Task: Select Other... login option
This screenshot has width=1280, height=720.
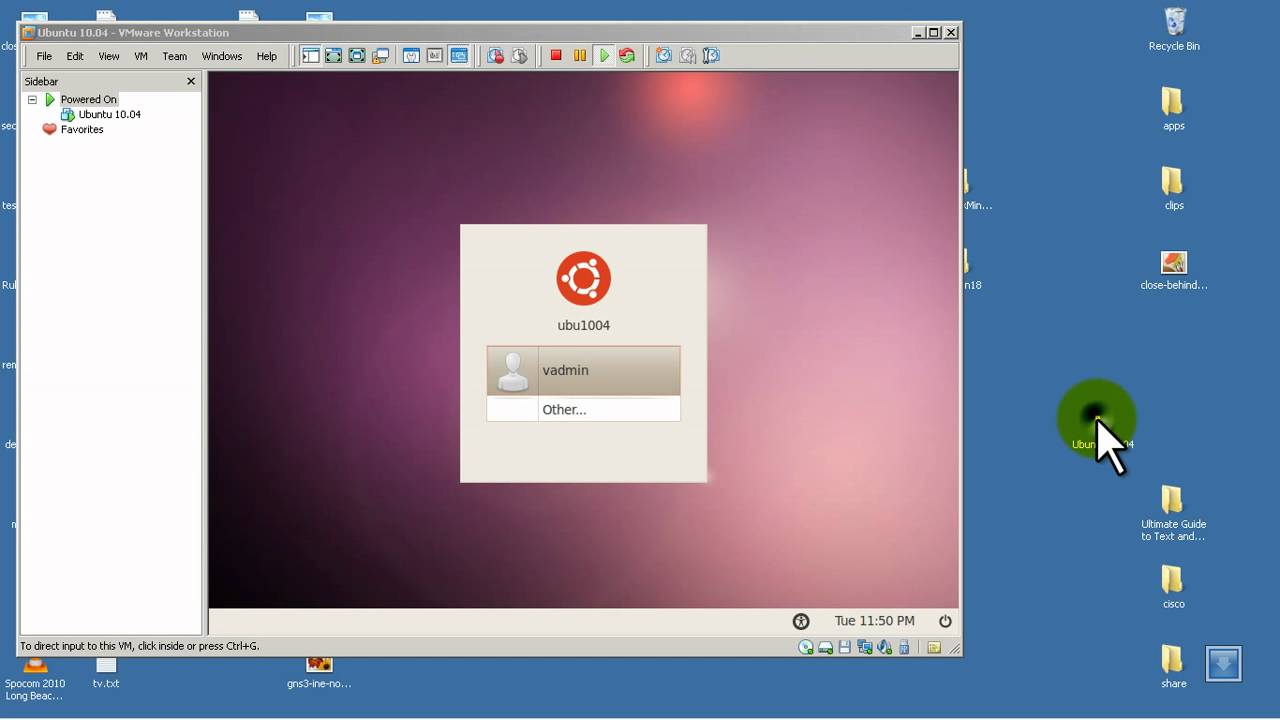Action: (x=583, y=409)
